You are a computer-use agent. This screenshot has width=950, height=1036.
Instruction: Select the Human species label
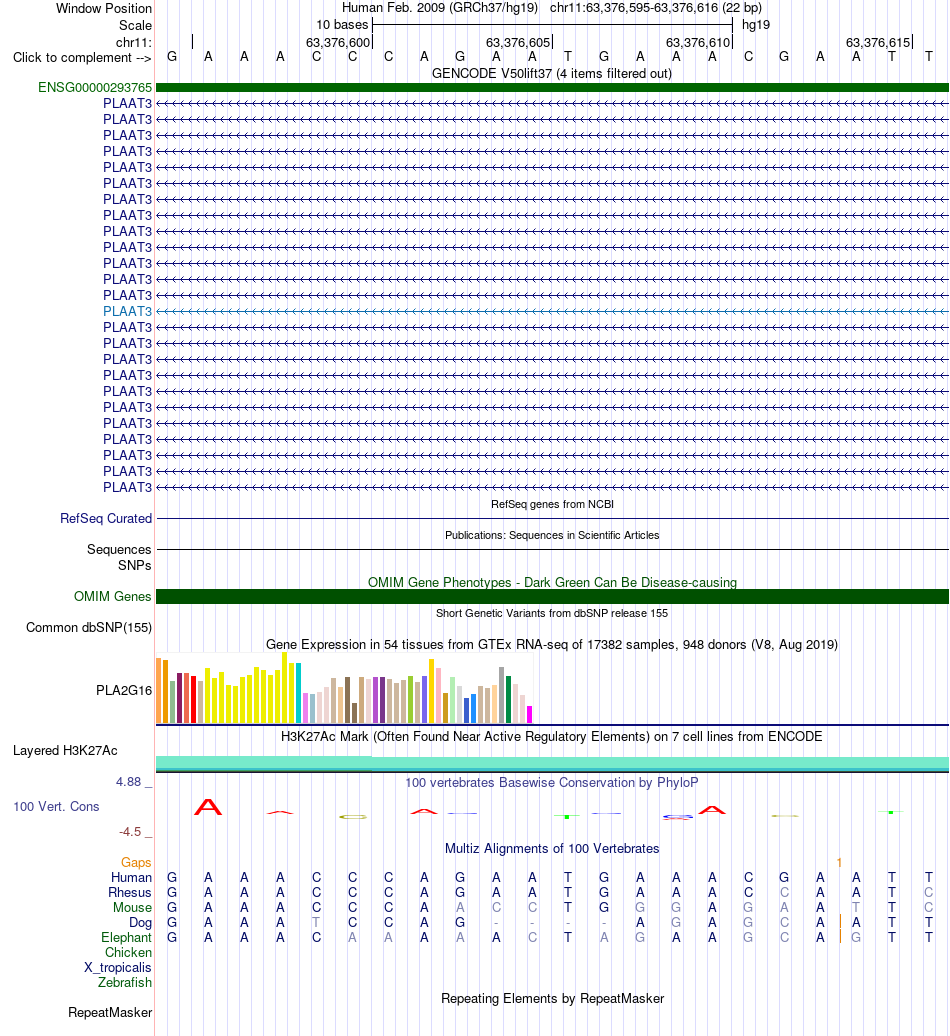pyautogui.click(x=131, y=877)
